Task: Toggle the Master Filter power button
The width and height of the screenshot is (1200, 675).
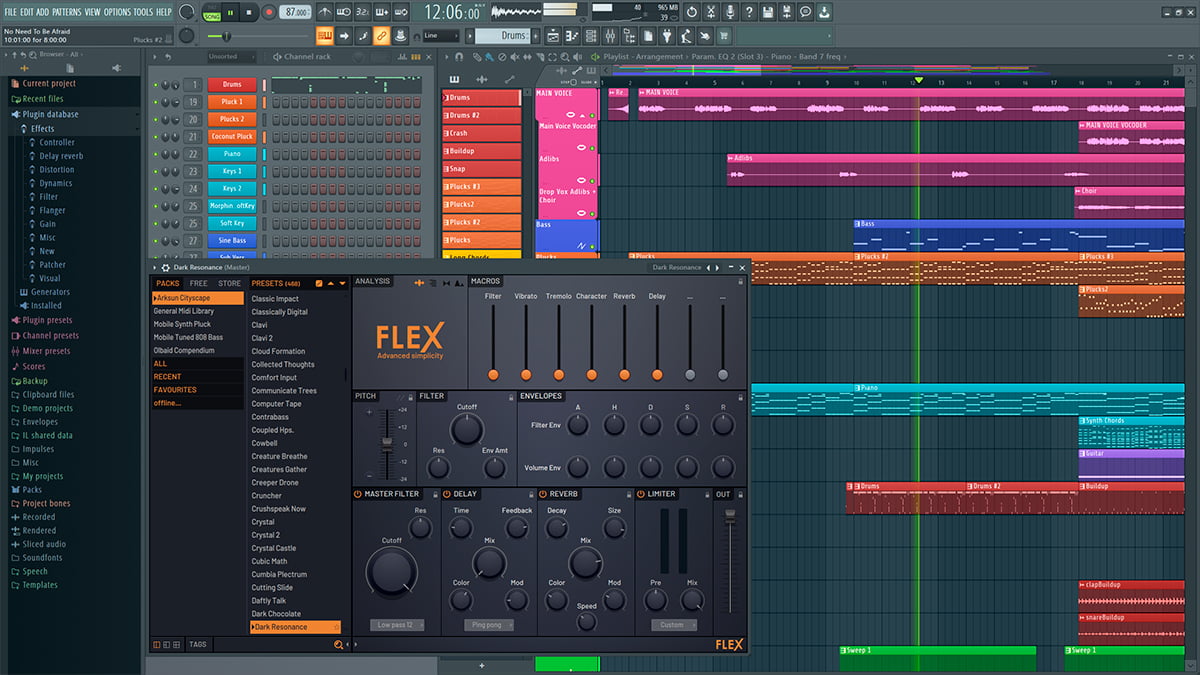Action: click(x=358, y=494)
